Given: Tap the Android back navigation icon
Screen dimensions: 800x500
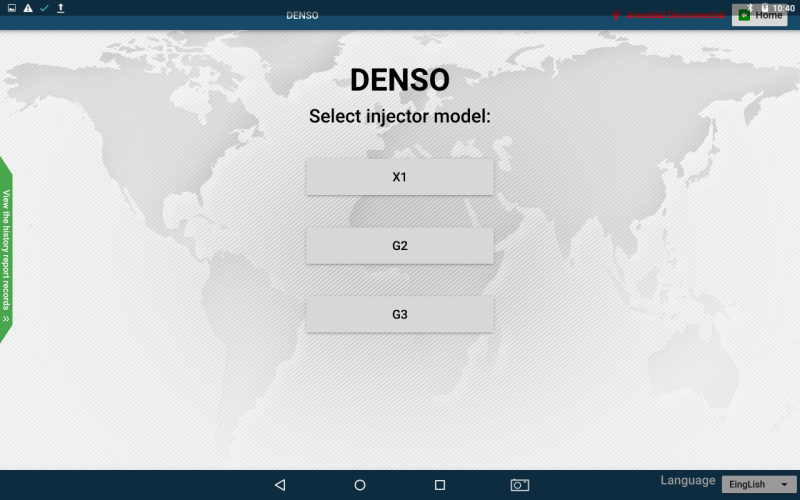Looking at the screenshot, I should [280, 485].
